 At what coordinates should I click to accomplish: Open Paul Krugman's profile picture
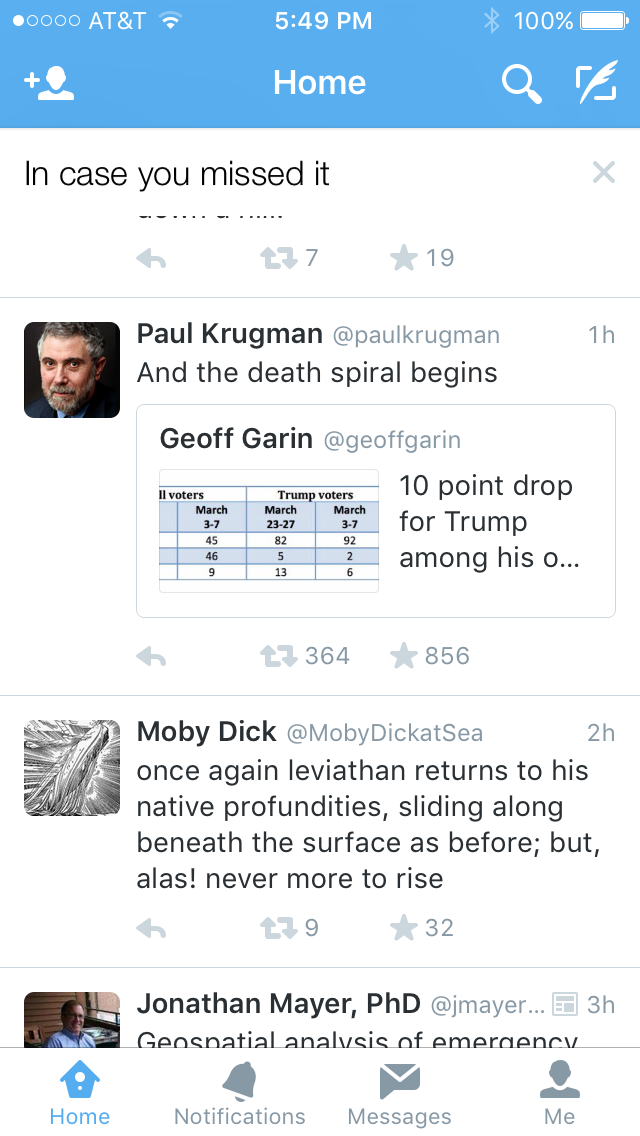tap(72, 369)
